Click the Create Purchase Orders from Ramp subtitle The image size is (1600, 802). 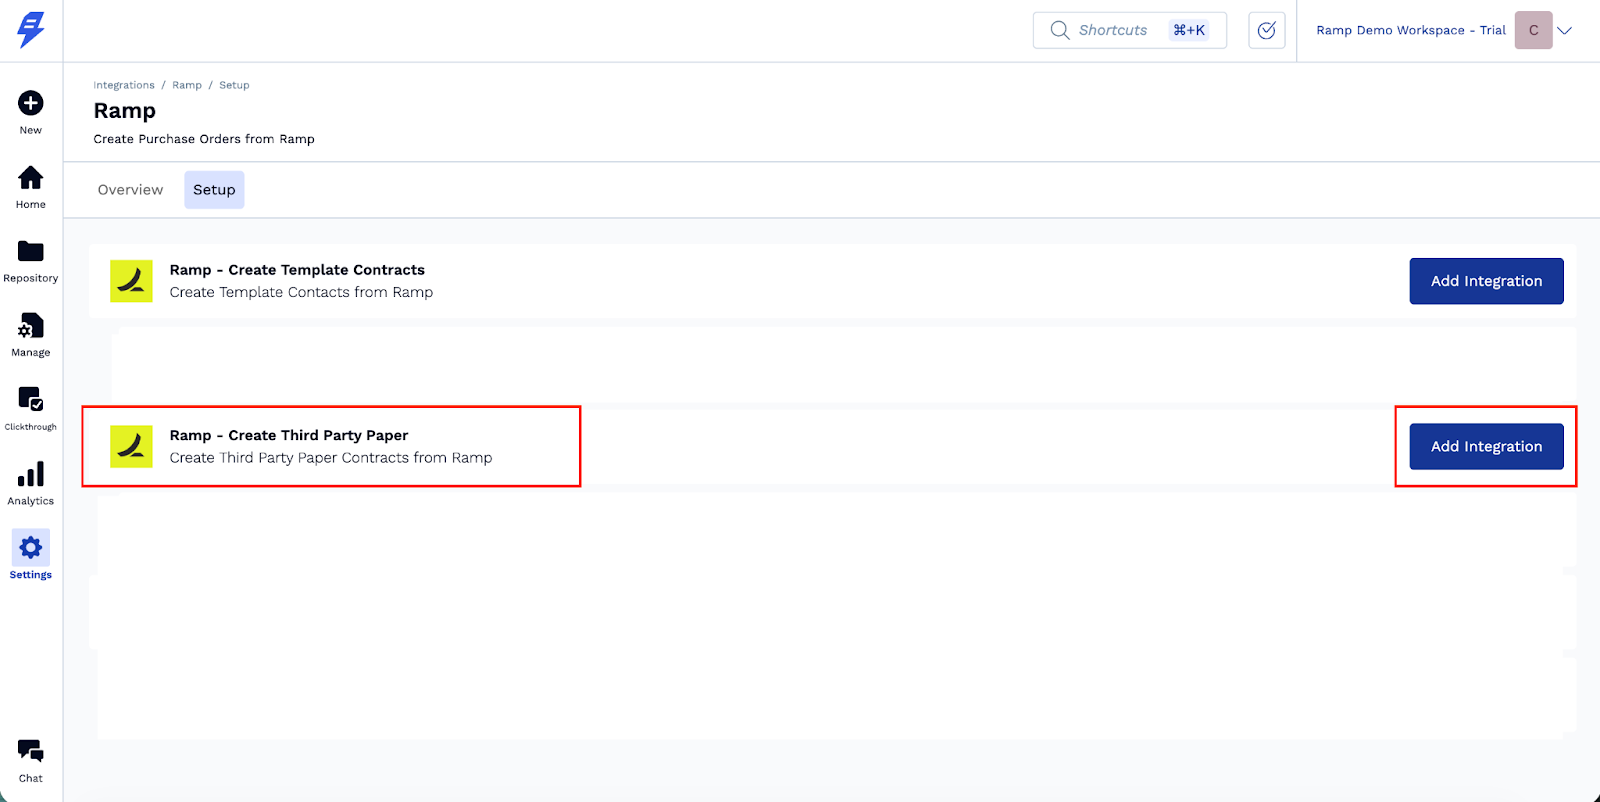[204, 139]
